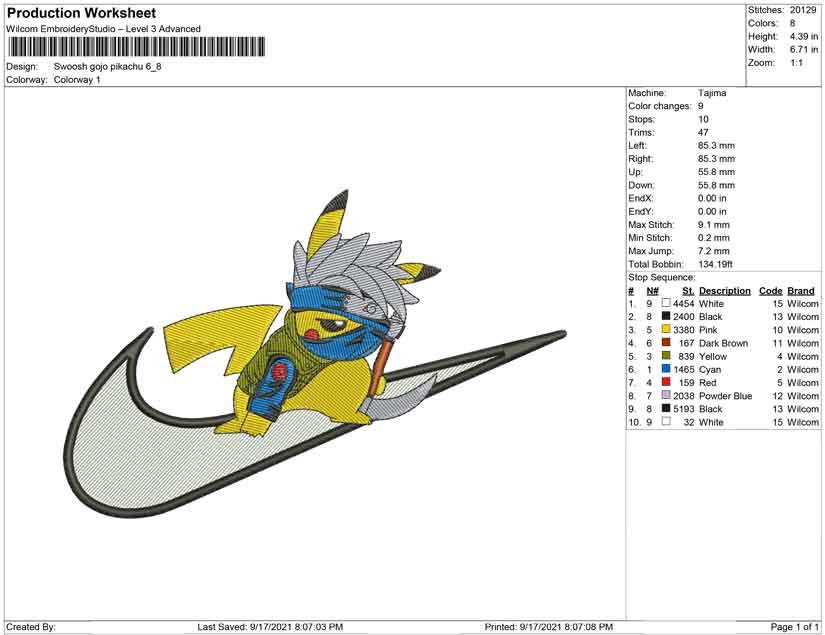Click the Max Jump value 7.2 mm
Viewport: 825px width, 635px height.
coord(714,251)
